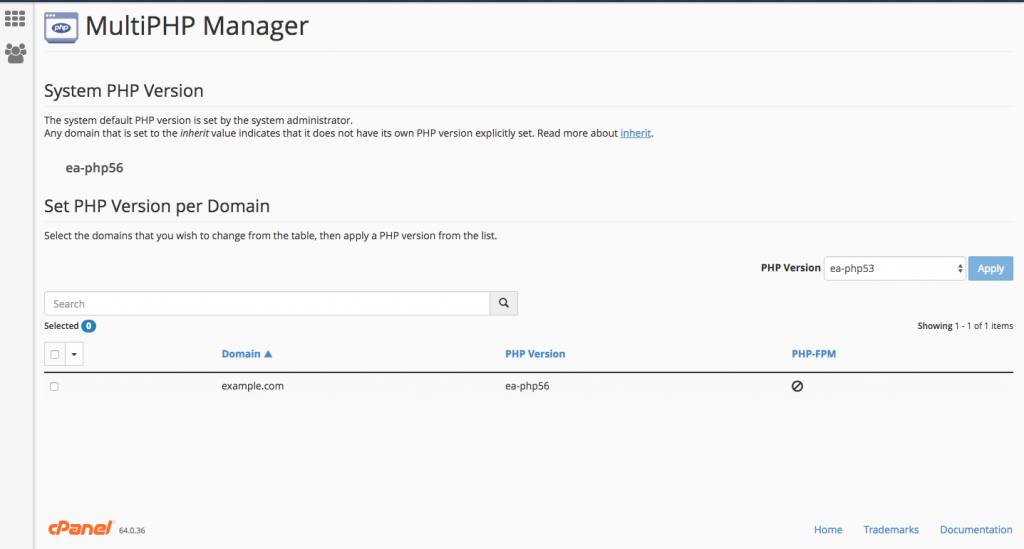Sort table by Domain column header
This screenshot has height=549, width=1024.
click(x=241, y=354)
